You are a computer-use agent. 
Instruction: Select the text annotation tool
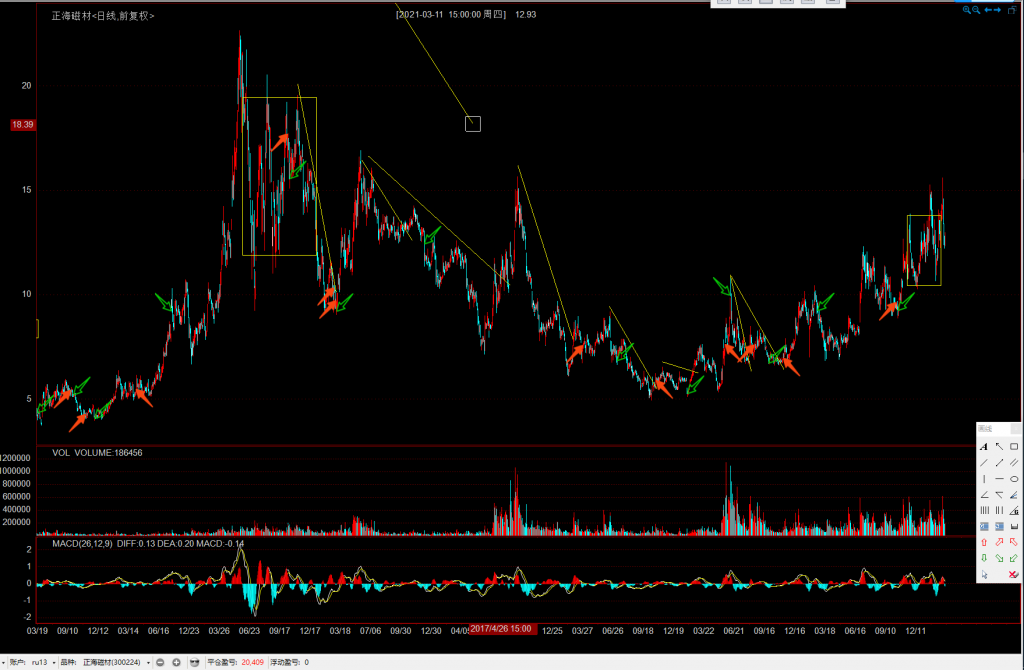pyautogui.click(x=984, y=447)
